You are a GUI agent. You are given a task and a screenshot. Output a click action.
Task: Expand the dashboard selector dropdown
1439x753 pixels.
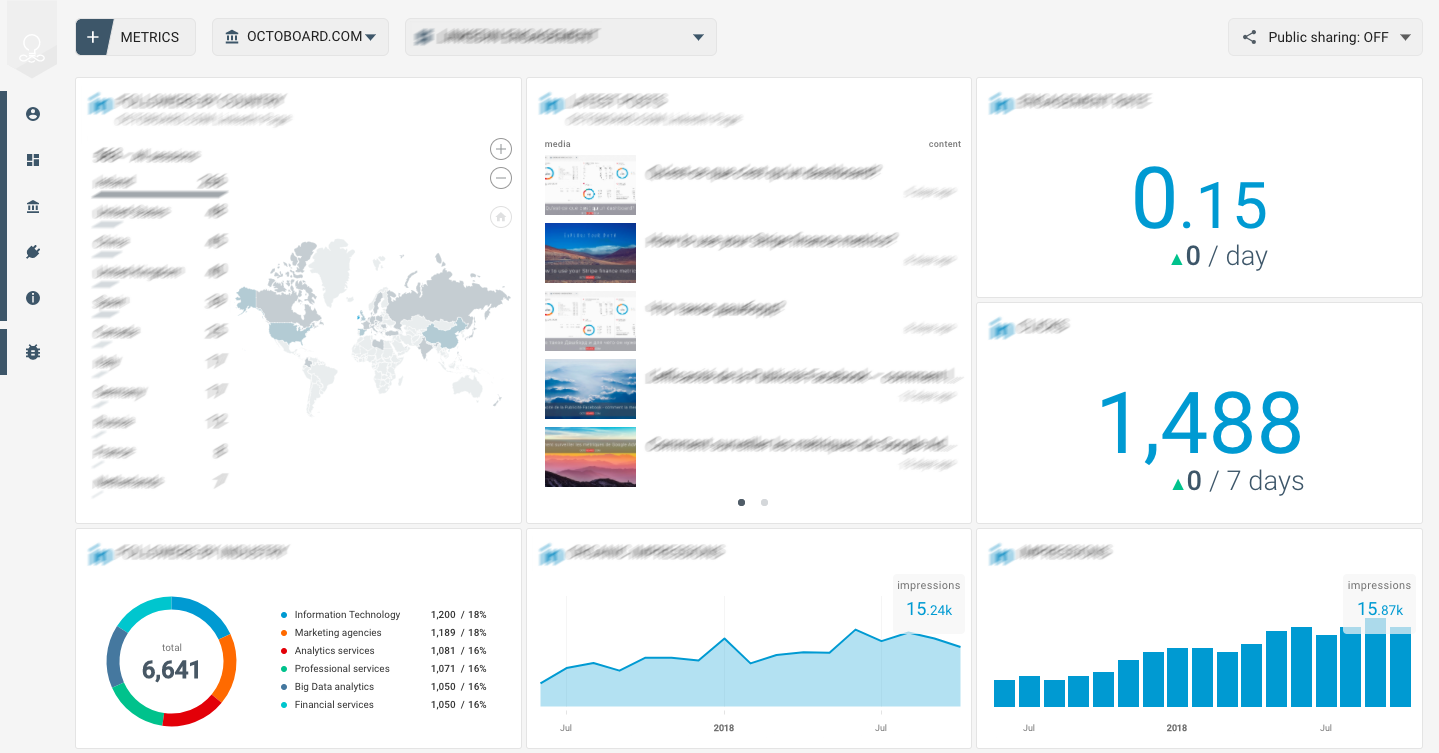[x=698, y=36]
